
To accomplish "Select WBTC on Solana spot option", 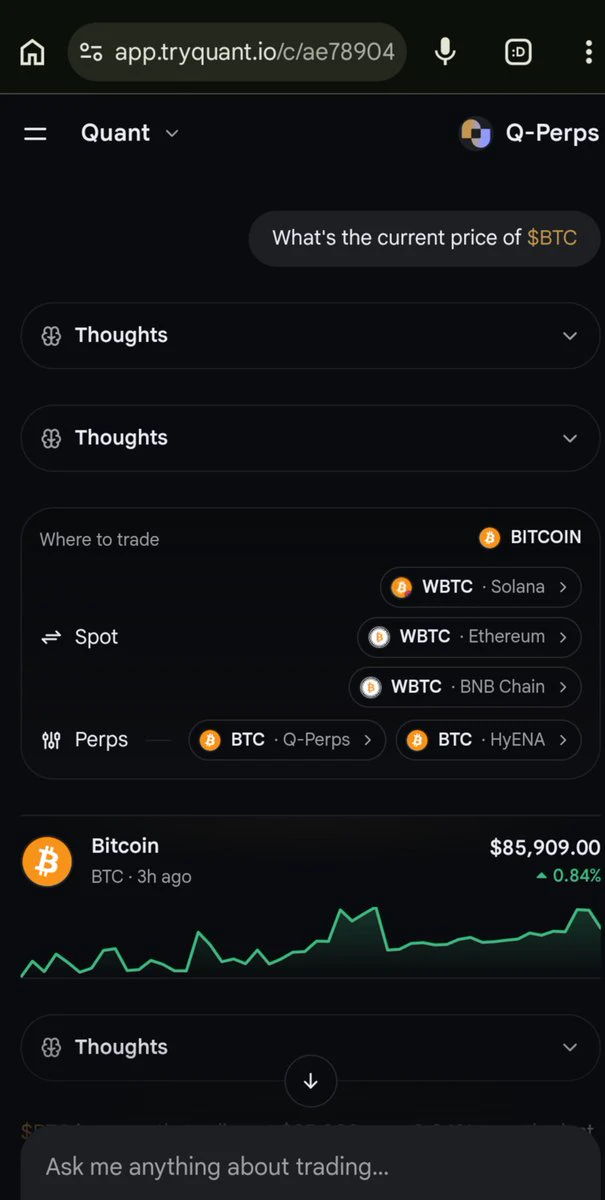I will 481,587.
